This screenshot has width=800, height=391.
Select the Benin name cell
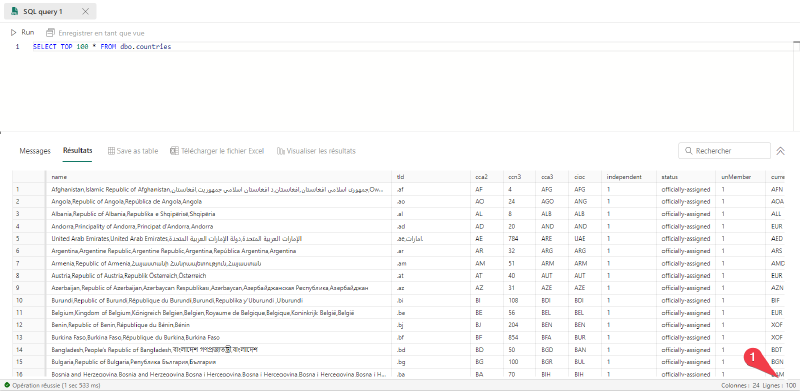[x=218, y=325]
